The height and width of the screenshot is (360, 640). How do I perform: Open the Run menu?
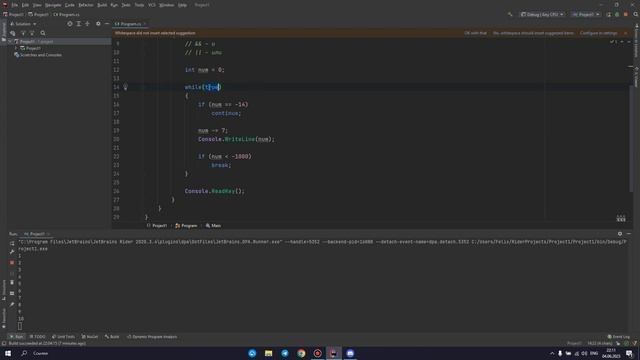tap(114, 5)
